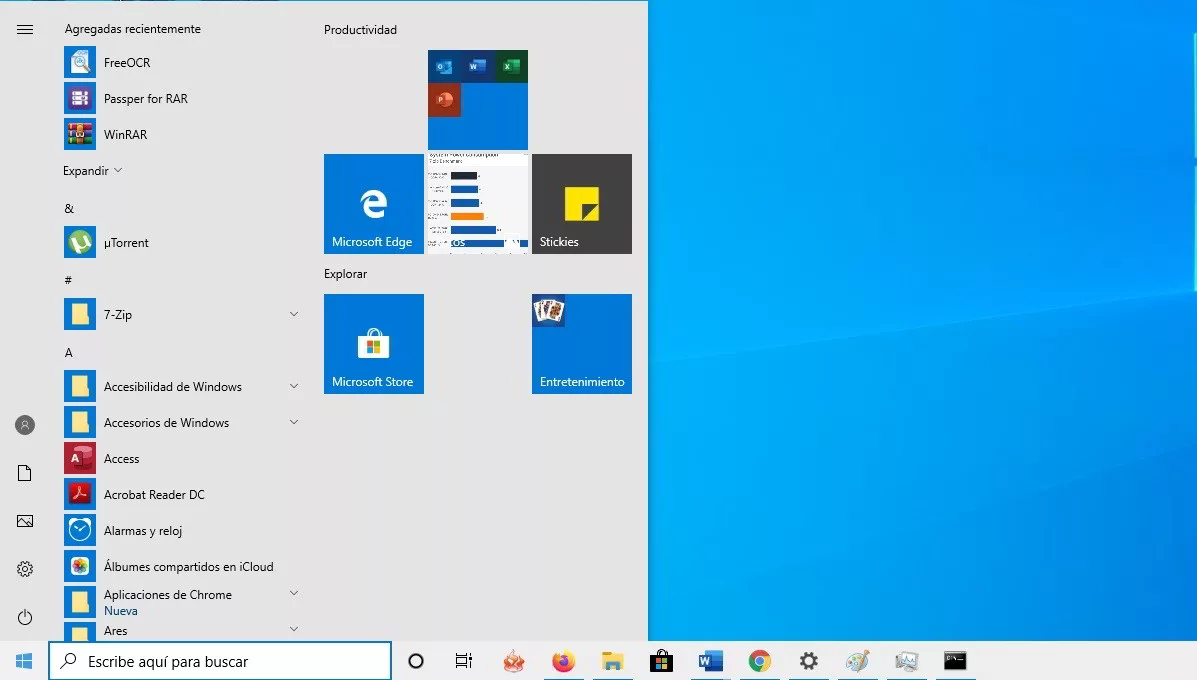
Task: Launch Acrobat Reader DC icon
Action: 79,495
